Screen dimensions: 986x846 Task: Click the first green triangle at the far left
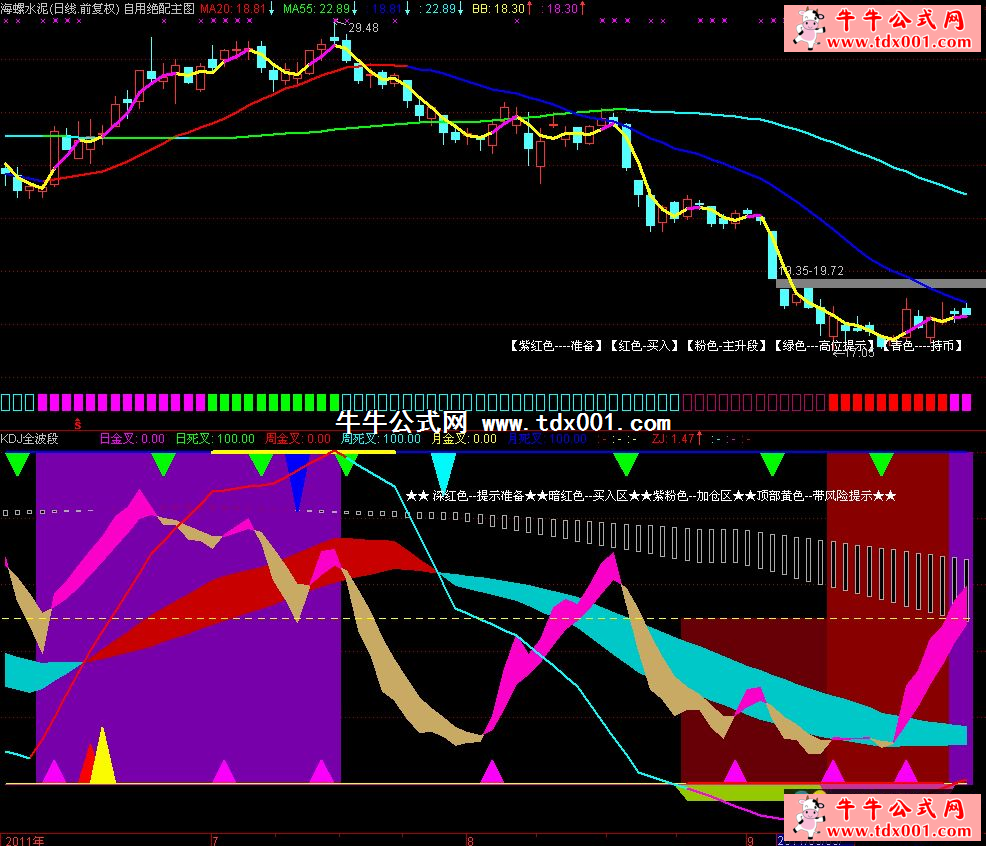[x=18, y=463]
